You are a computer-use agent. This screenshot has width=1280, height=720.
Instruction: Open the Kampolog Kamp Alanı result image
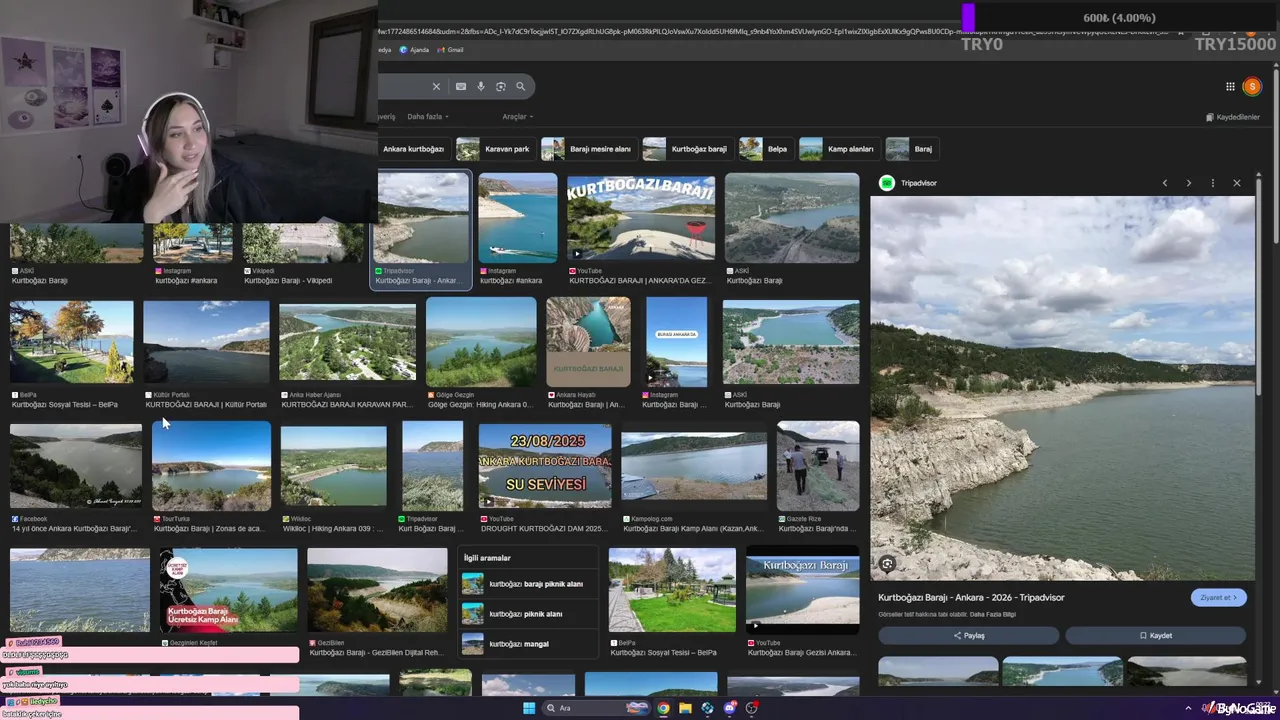693,466
